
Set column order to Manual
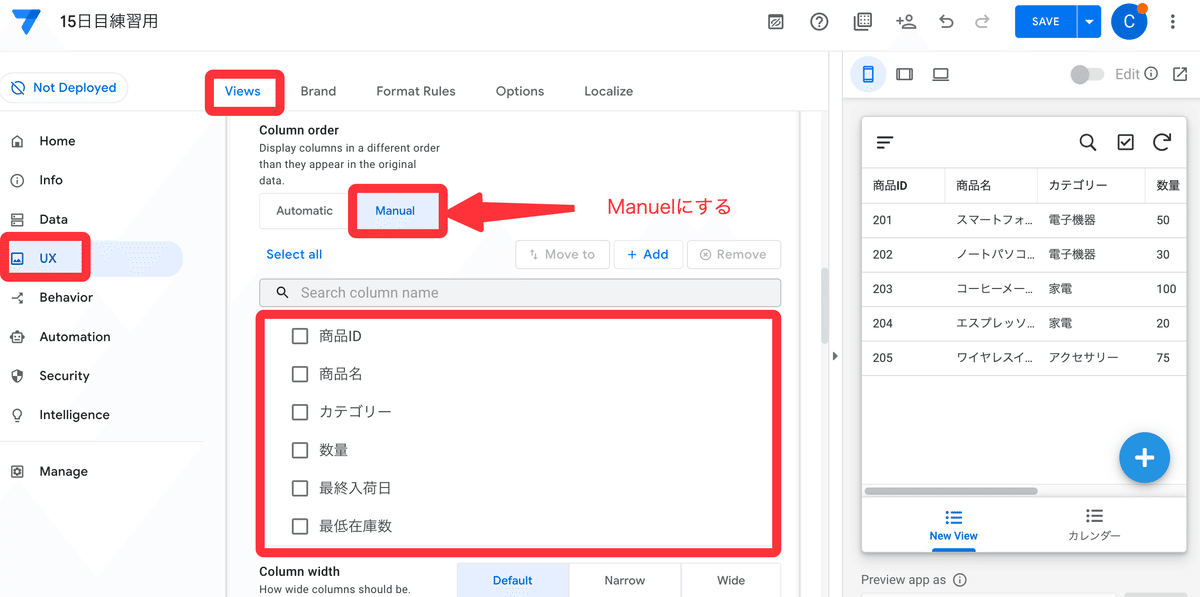(x=396, y=211)
